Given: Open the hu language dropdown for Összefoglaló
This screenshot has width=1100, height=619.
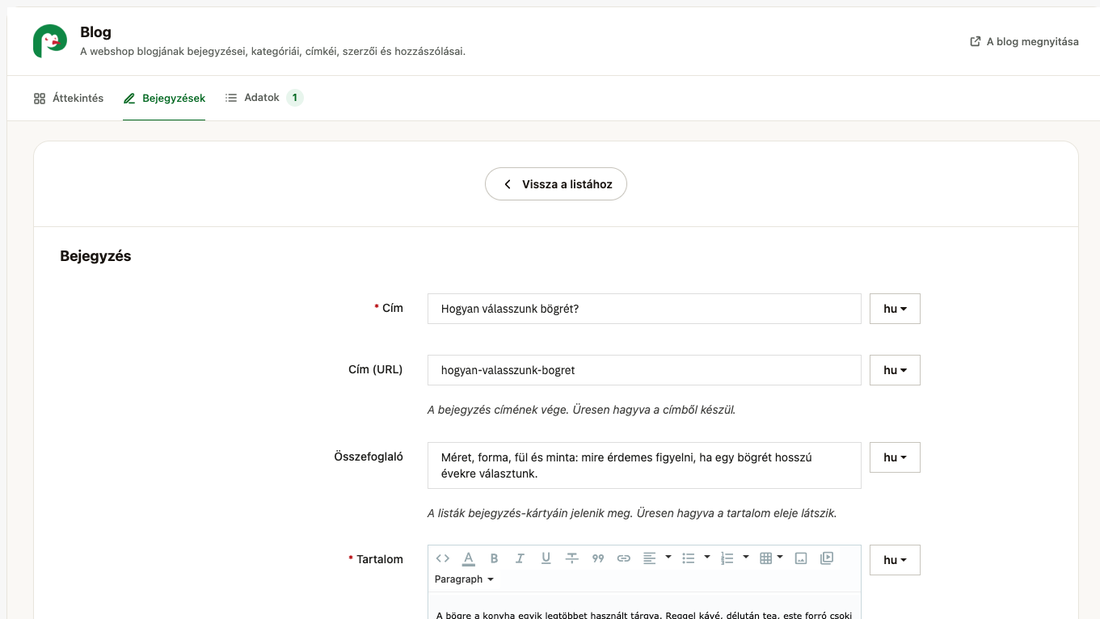Looking at the screenshot, I should [x=894, y=458].
